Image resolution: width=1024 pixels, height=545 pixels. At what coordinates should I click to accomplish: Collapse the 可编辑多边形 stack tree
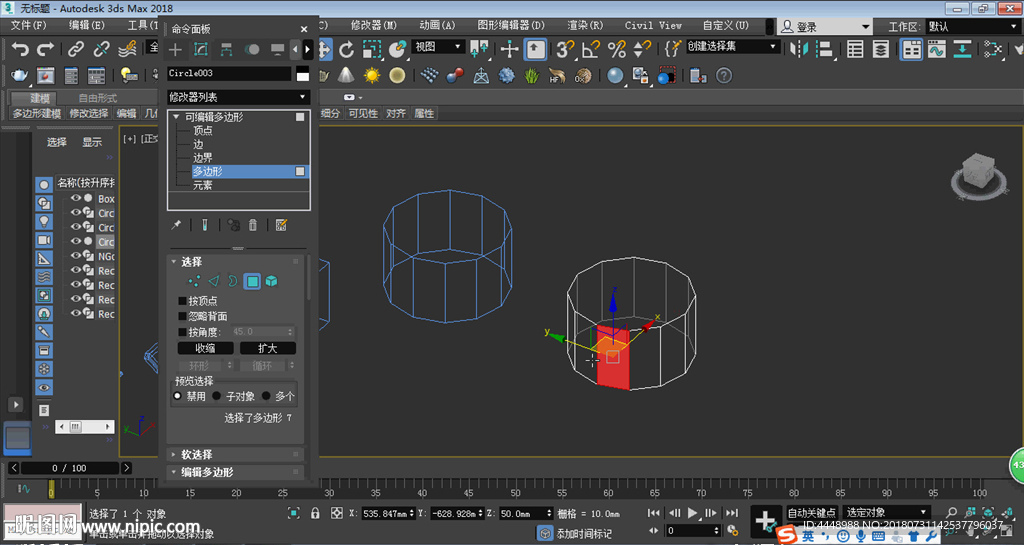[x=176, y=117]
